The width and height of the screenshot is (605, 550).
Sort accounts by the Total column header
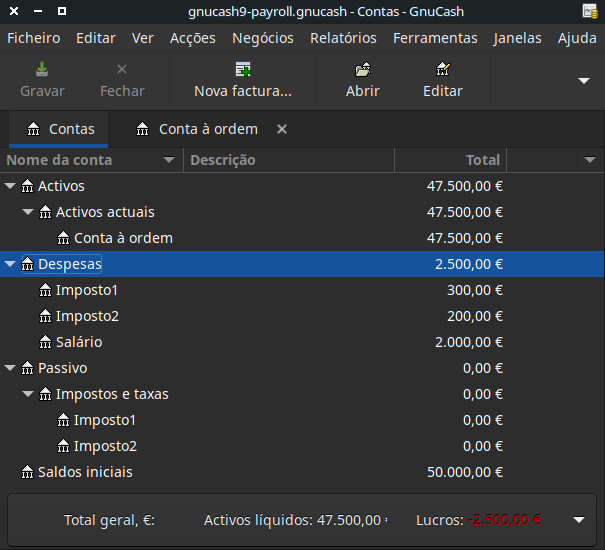[x=450, y=160]
